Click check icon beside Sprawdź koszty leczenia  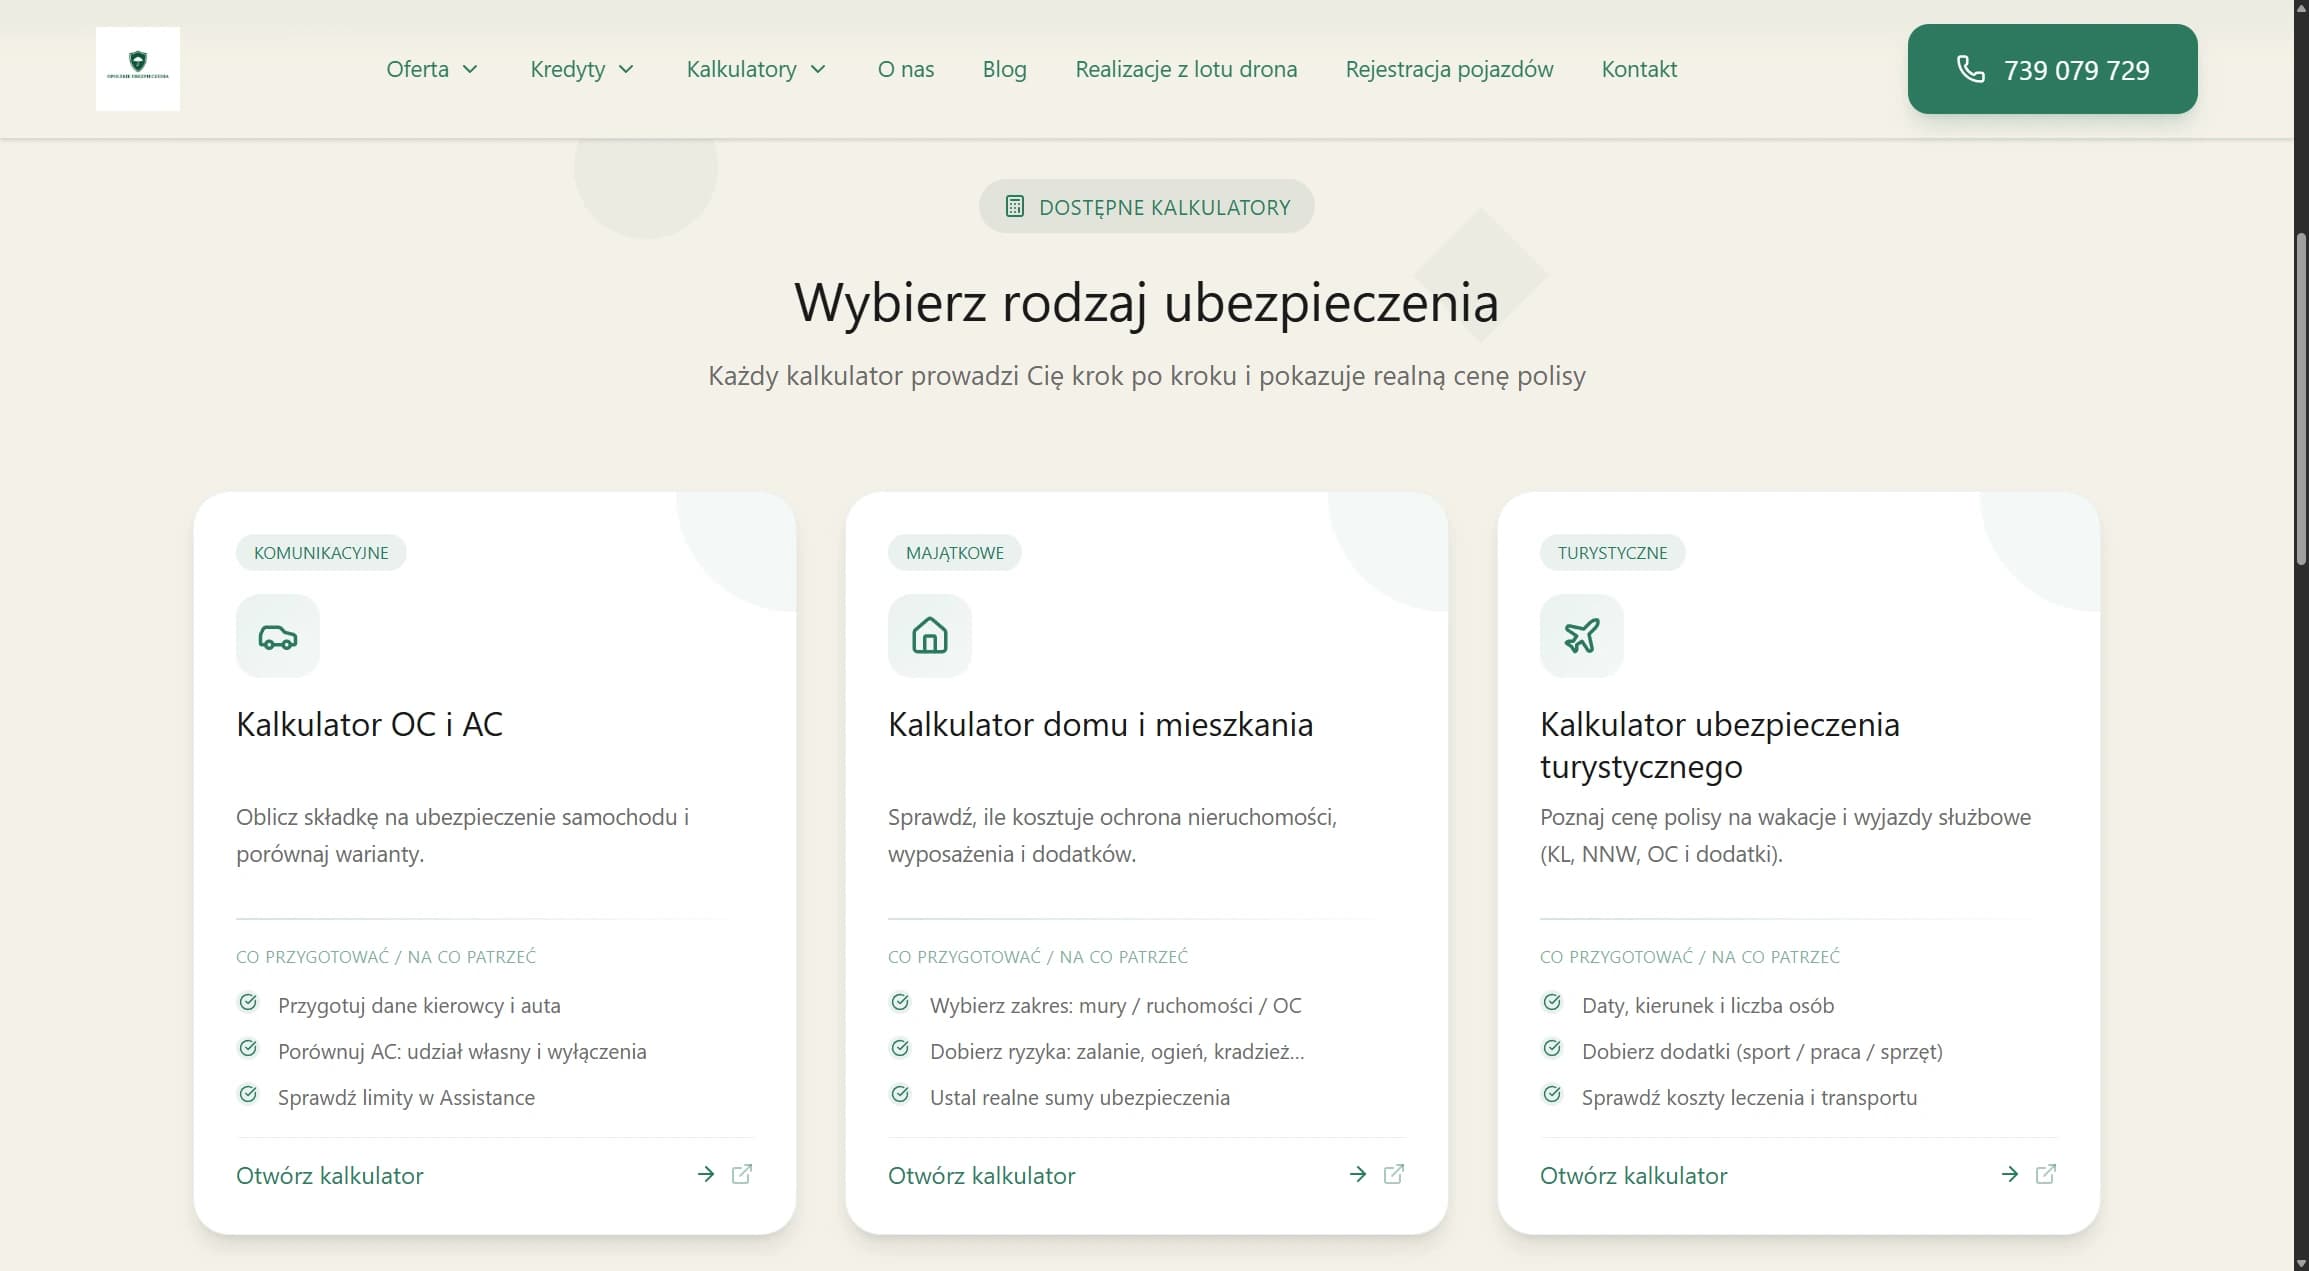tap(1552, 1094)
